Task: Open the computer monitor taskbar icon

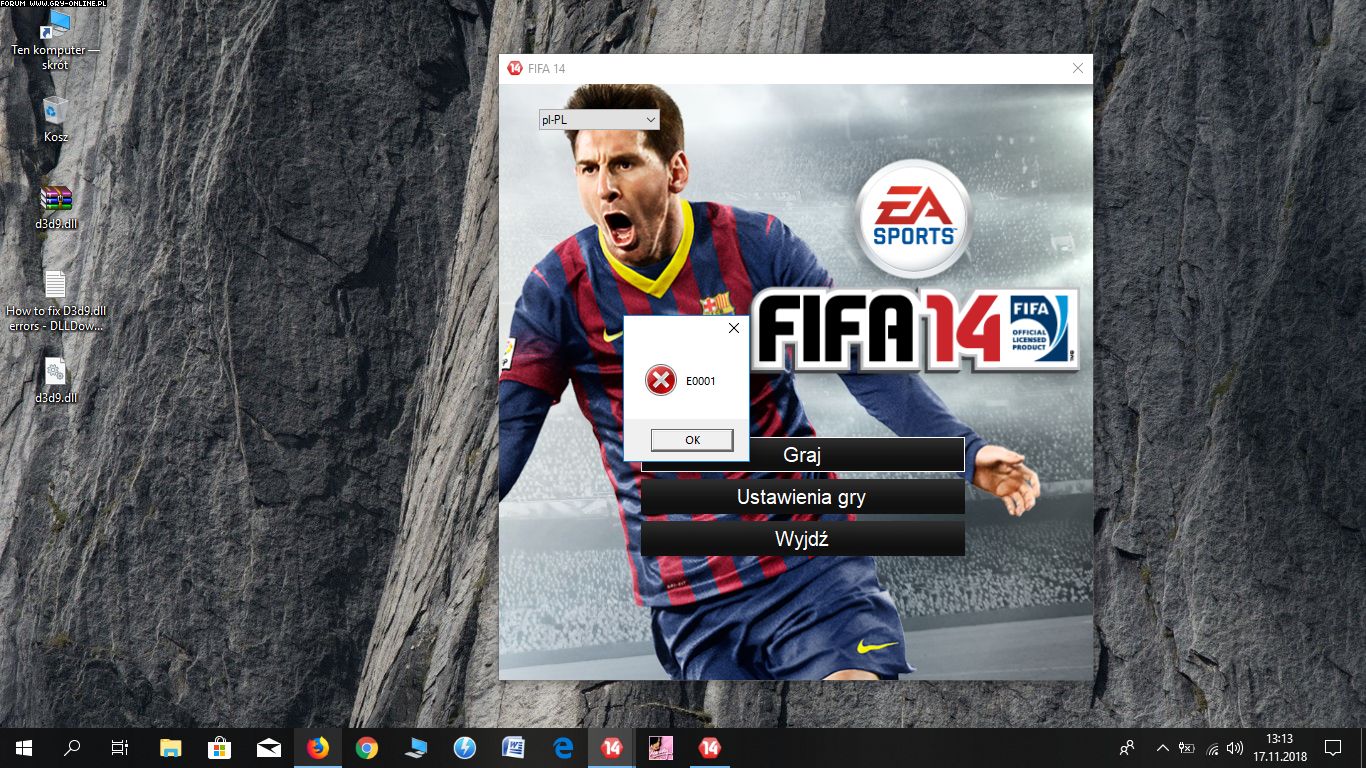Action: [415, 748]
